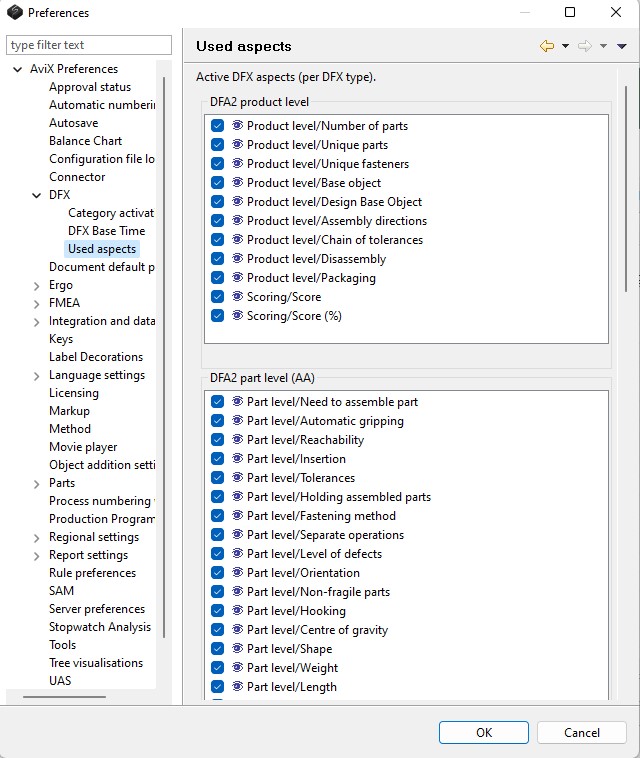This screenshot has height=758, width=640.
Task: Select DFX Base Time preference page
Action: tap(106, 231)
